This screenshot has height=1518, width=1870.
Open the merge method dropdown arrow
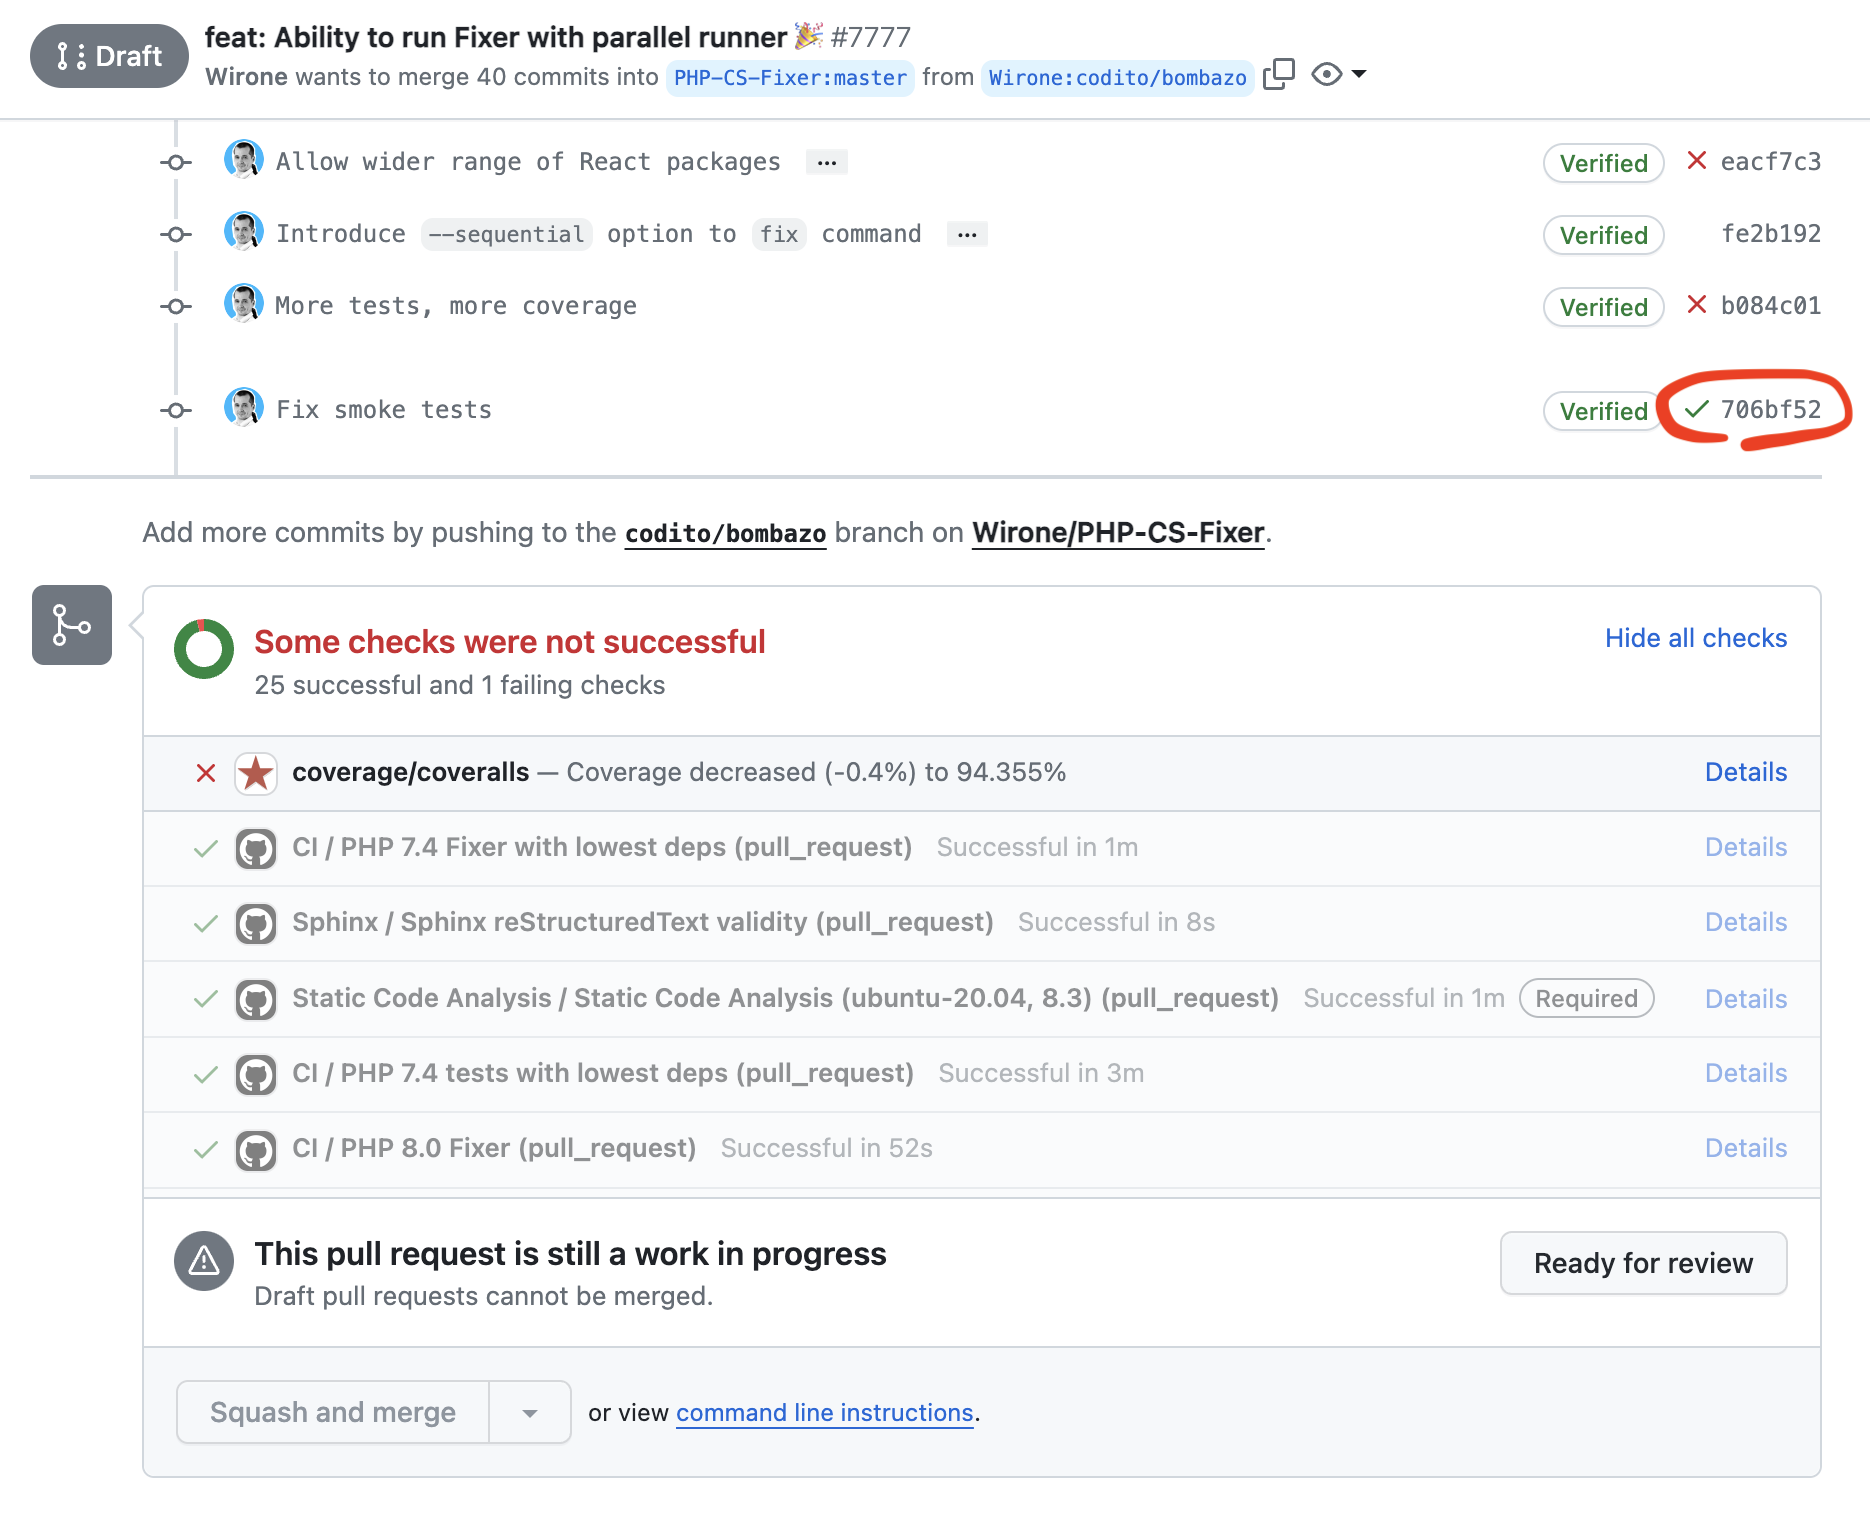[530, 1412]
